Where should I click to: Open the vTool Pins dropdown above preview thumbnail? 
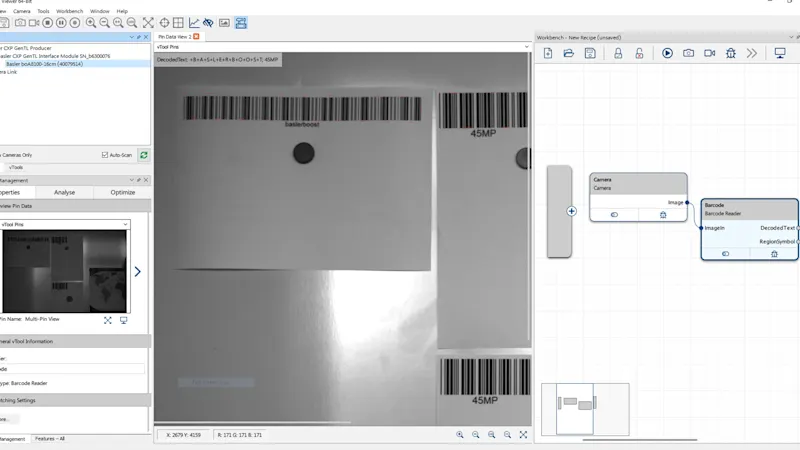coord(65,225)
